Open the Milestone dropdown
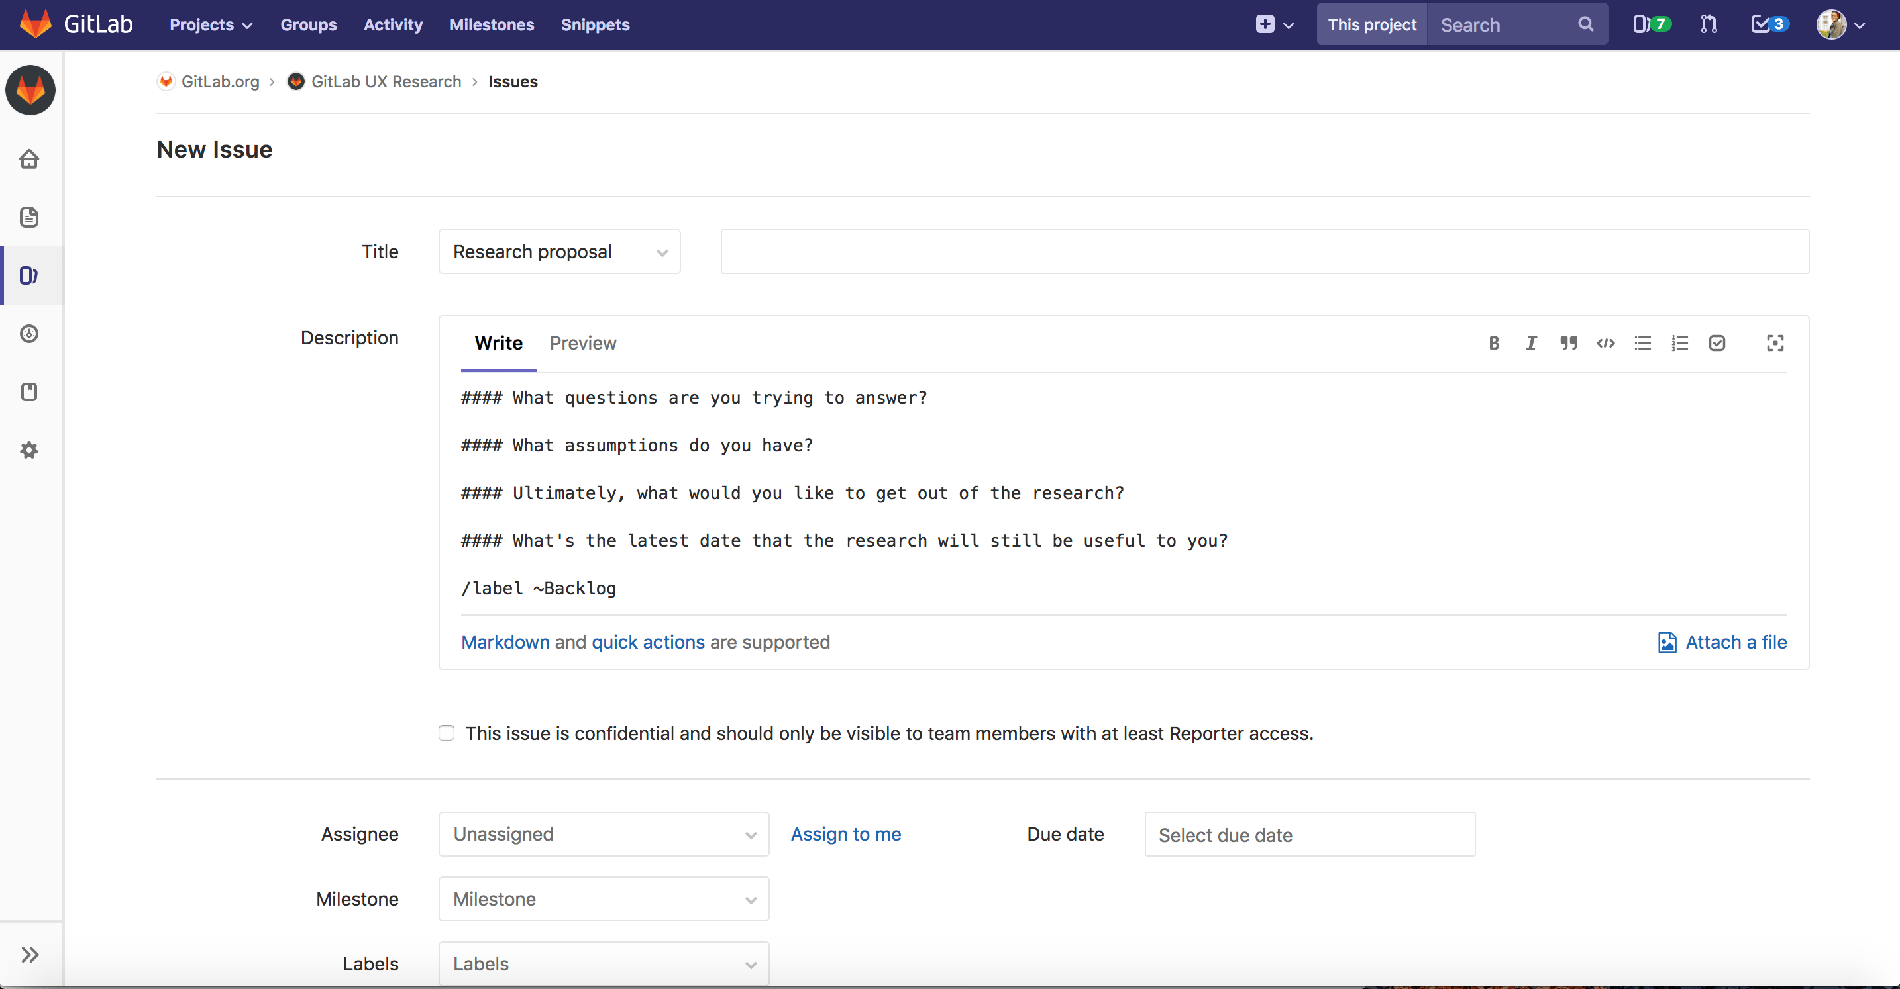 click(603, 899)
